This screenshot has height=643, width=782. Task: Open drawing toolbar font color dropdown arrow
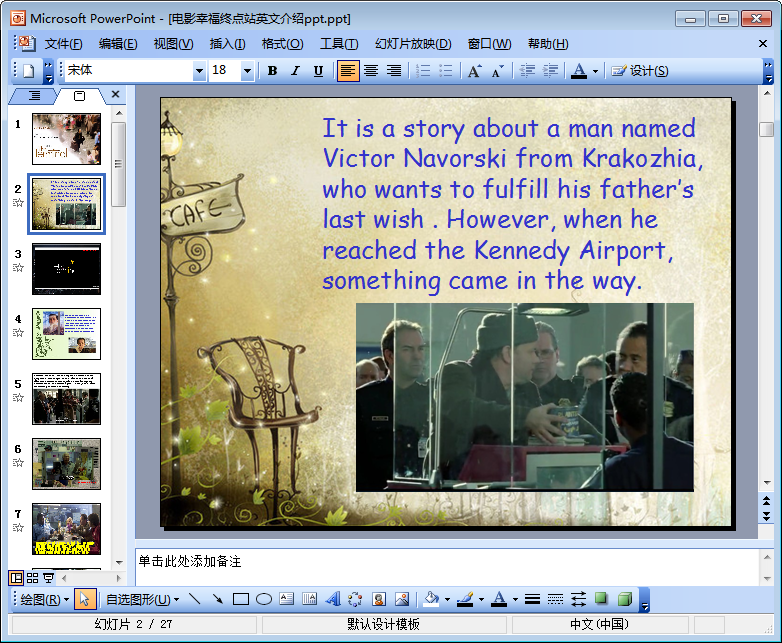(515, 600)
